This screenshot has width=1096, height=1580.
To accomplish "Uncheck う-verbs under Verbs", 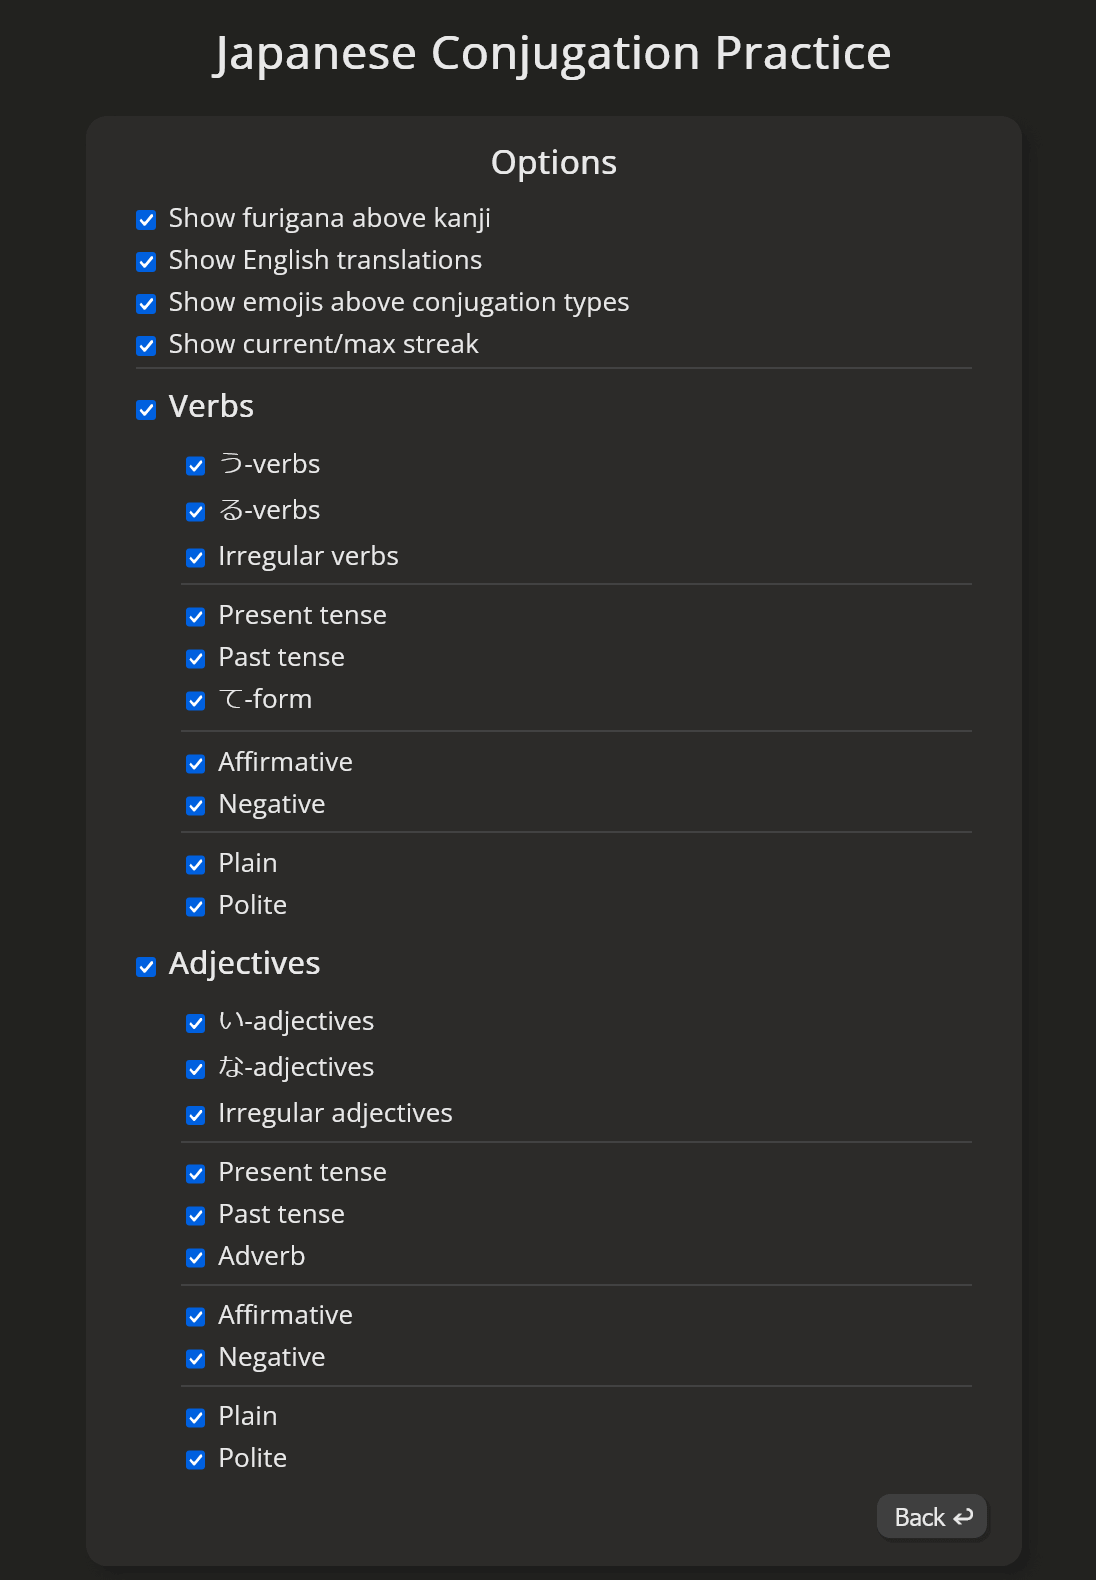I will [x=196, y=465].
